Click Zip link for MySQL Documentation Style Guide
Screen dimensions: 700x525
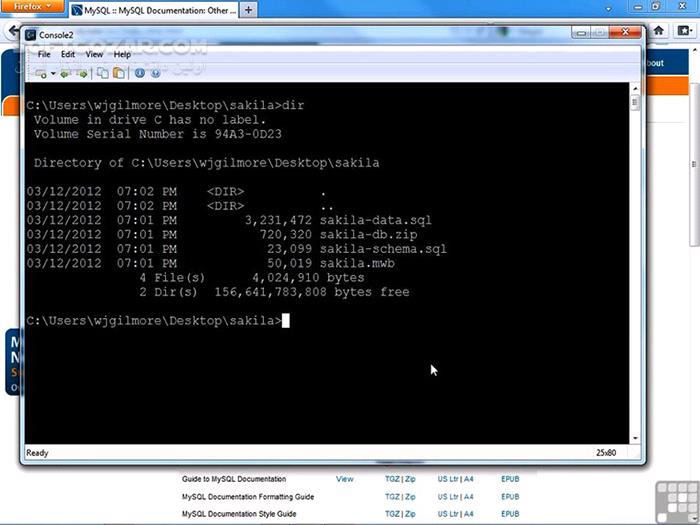click(410, 514)
